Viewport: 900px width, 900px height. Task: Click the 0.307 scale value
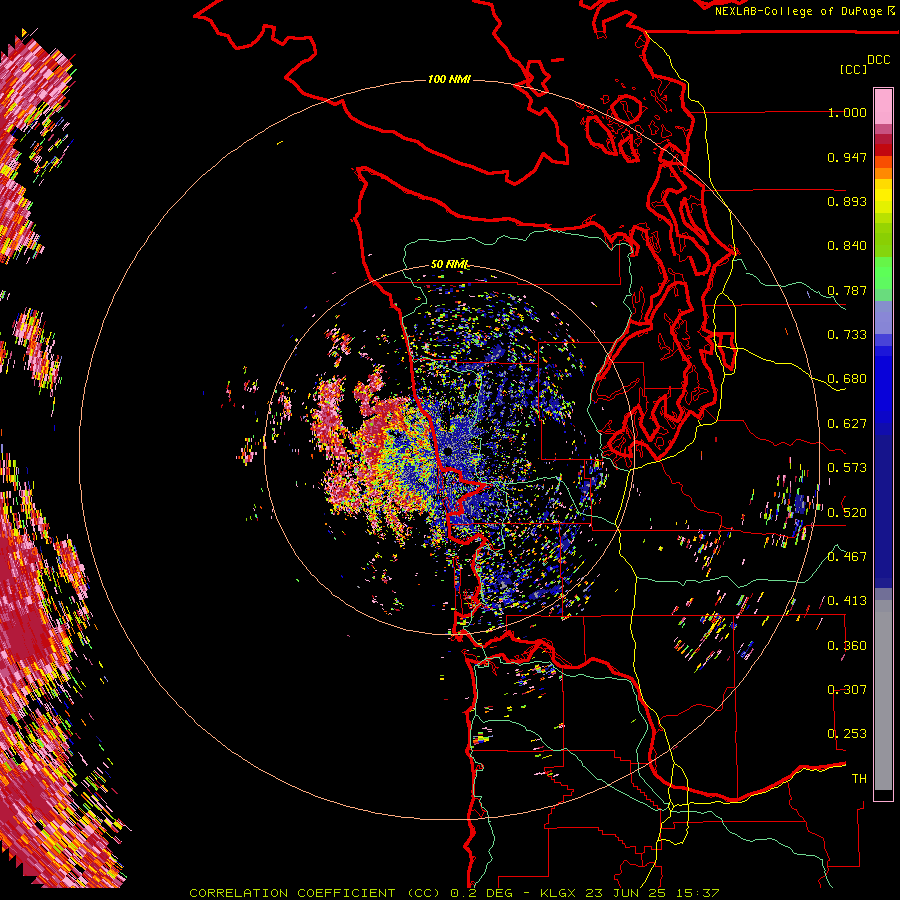[847, 689]
